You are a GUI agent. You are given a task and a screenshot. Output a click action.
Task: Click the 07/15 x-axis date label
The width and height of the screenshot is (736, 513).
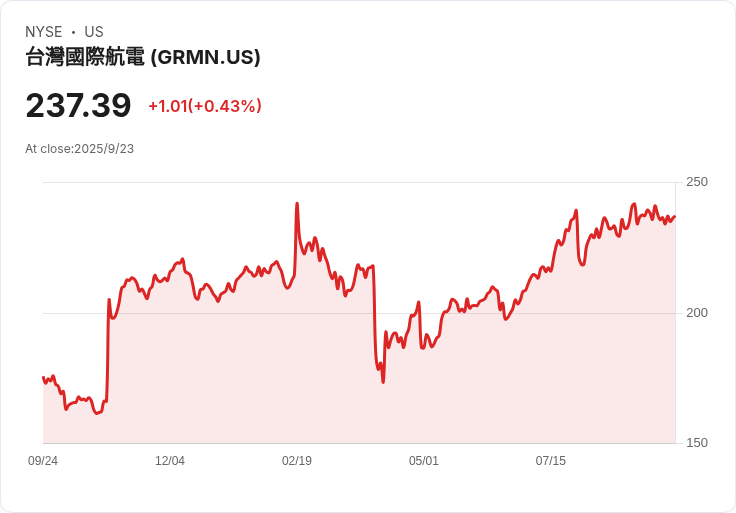pos(551,461)
